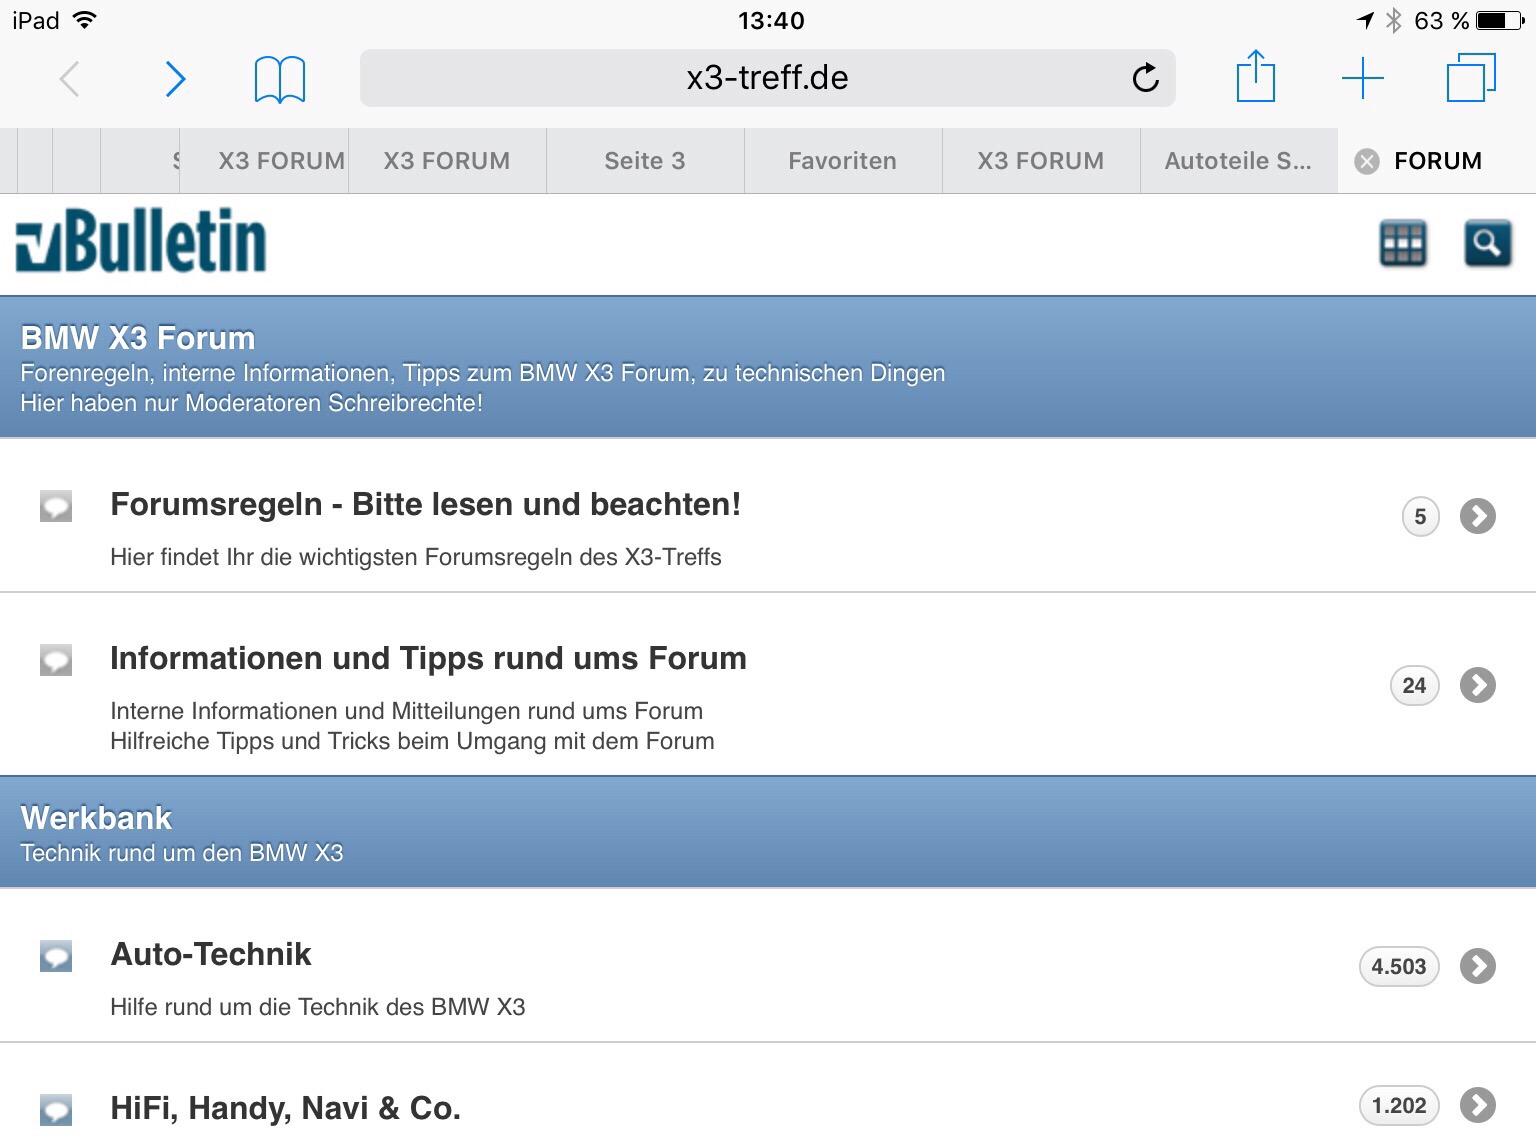This screenshot has width=1536, height=1147.
Task: Reload the x3-treff.de page
Action: (1145, 78)
